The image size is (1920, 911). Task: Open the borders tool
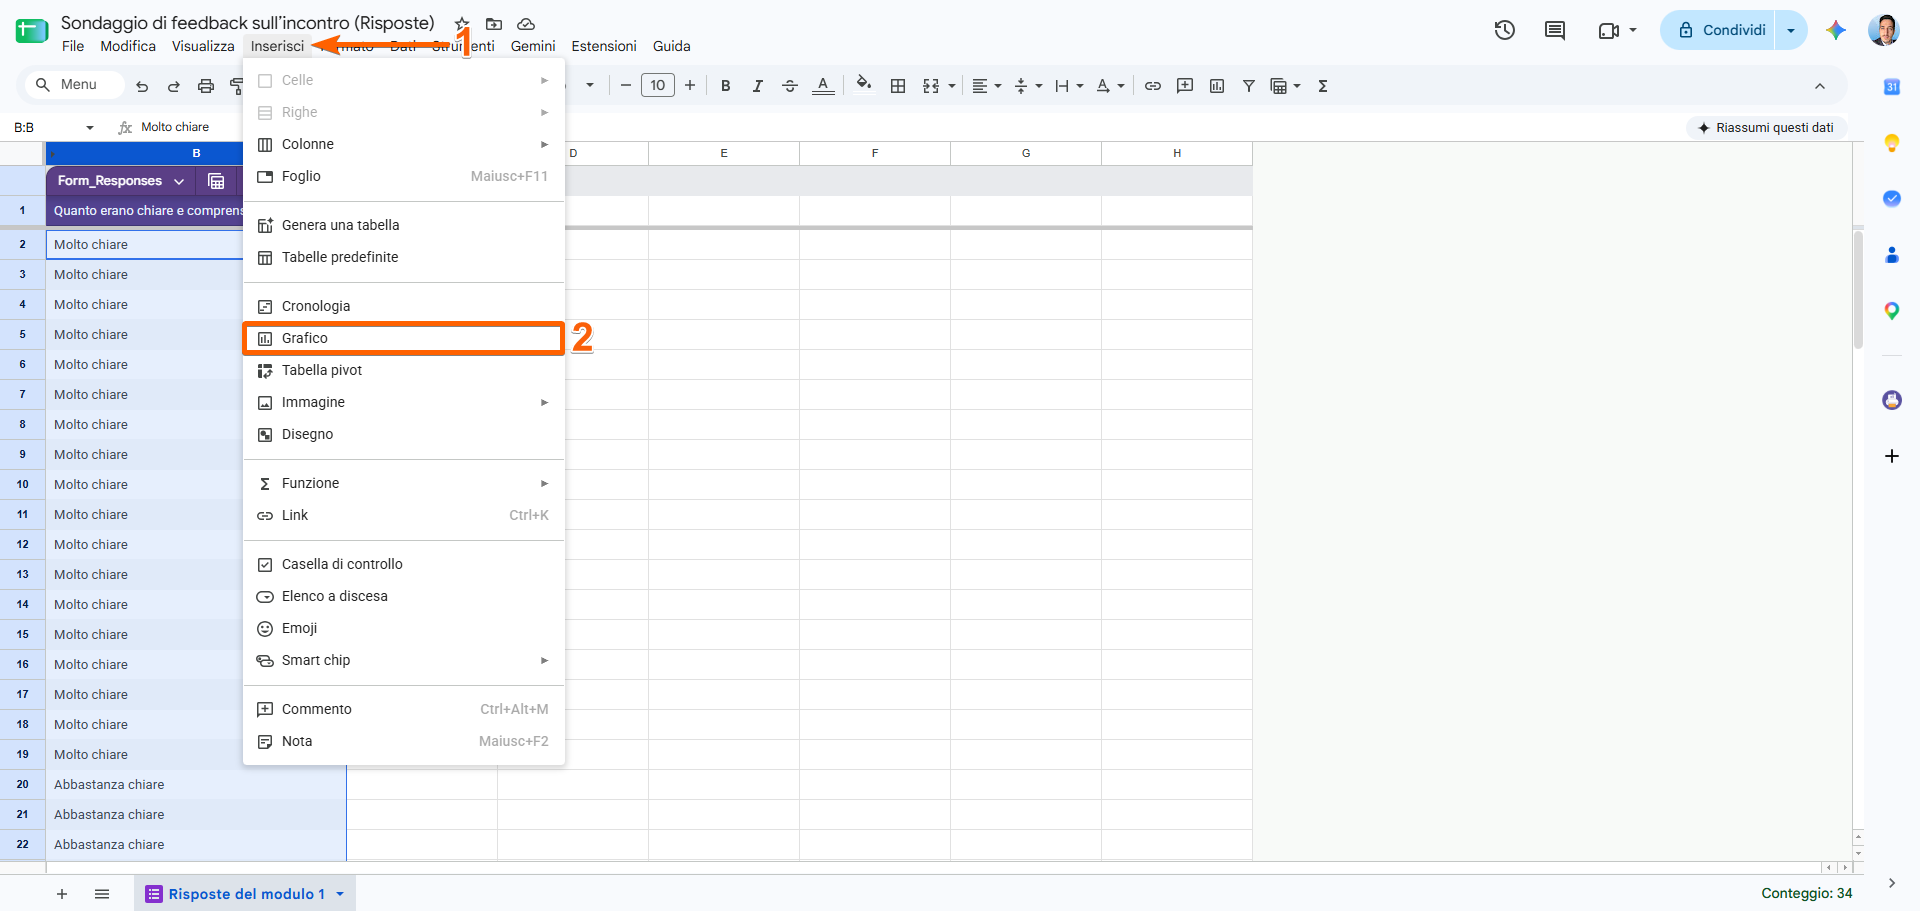(898, 86)
